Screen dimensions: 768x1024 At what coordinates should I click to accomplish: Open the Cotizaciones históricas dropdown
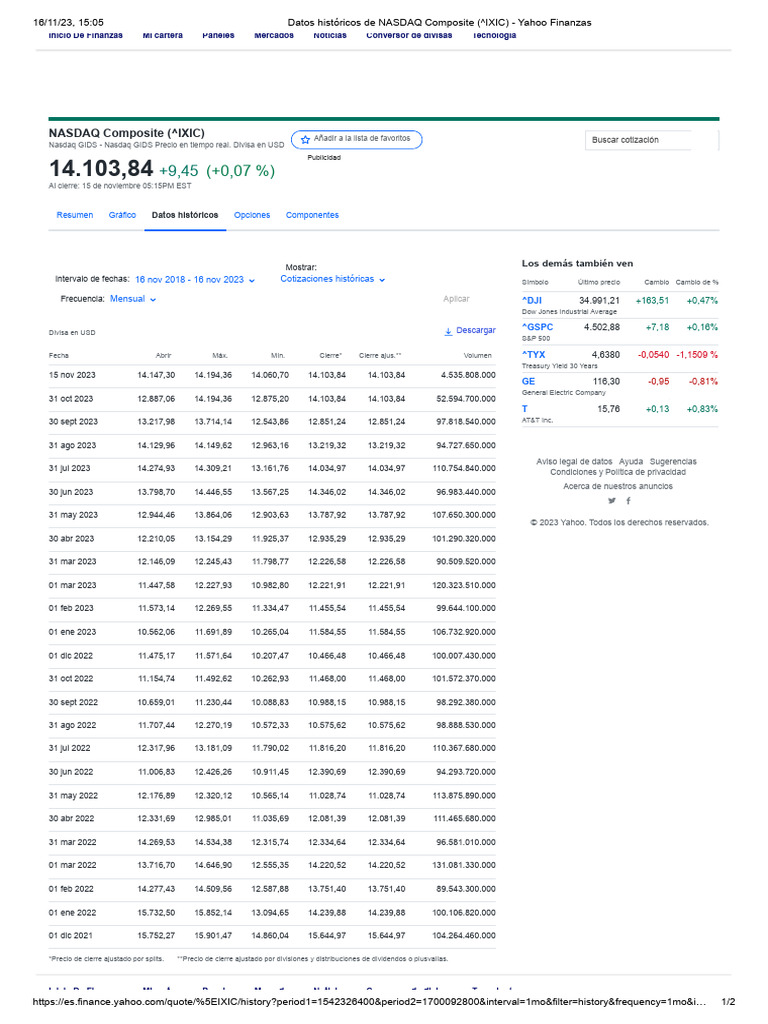click(332, 279)
